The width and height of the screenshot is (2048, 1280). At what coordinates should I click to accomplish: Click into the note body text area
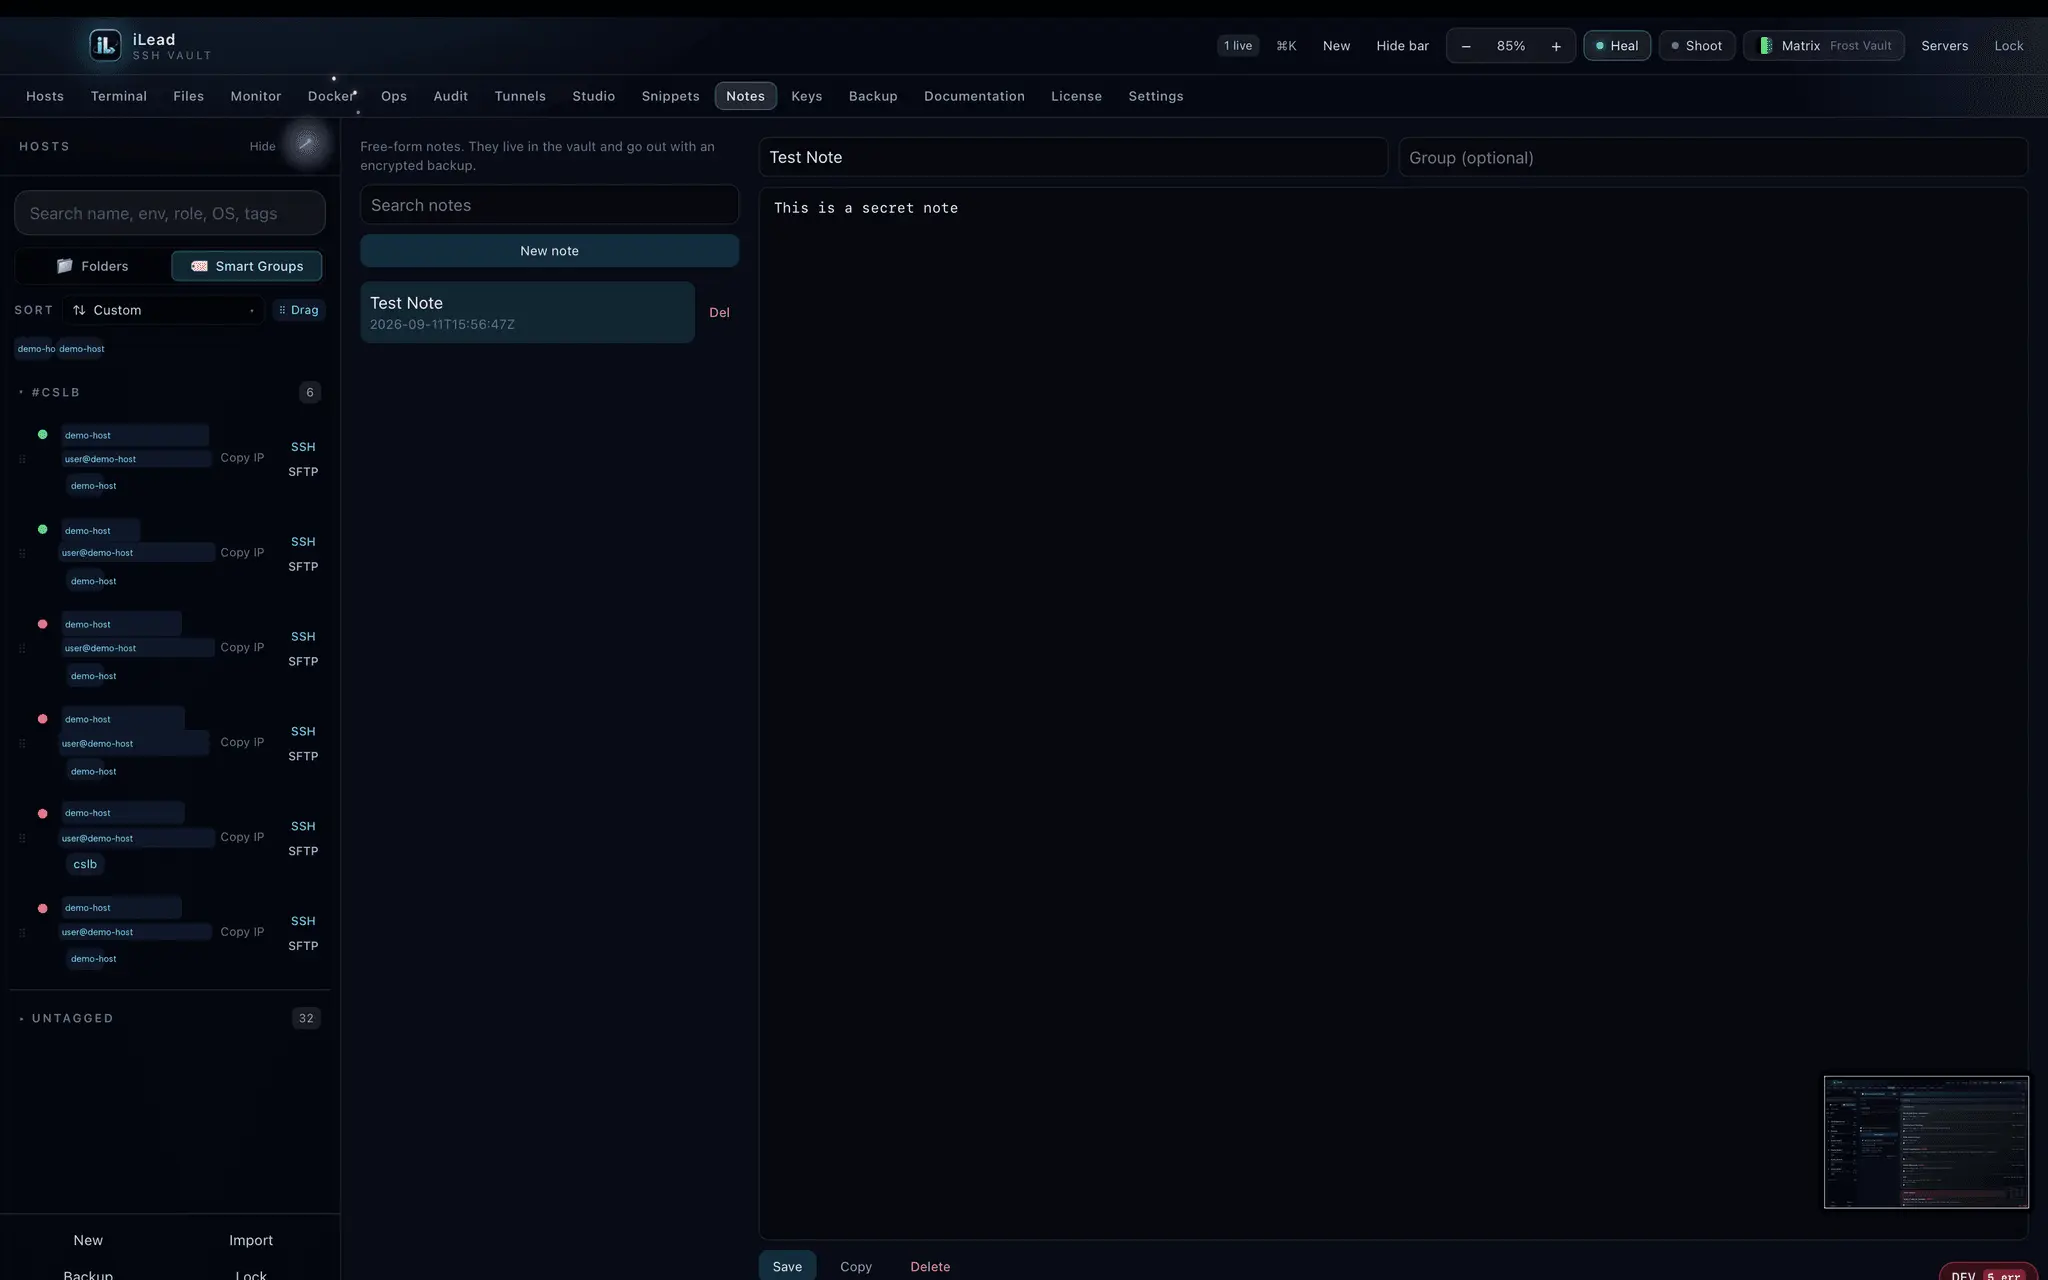click(1393, 713)
